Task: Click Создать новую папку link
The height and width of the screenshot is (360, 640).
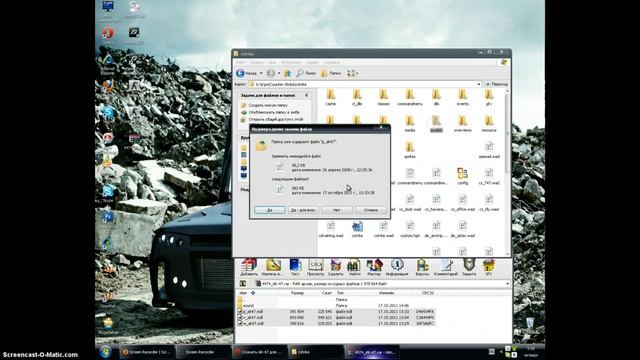Action: point(268,105)
